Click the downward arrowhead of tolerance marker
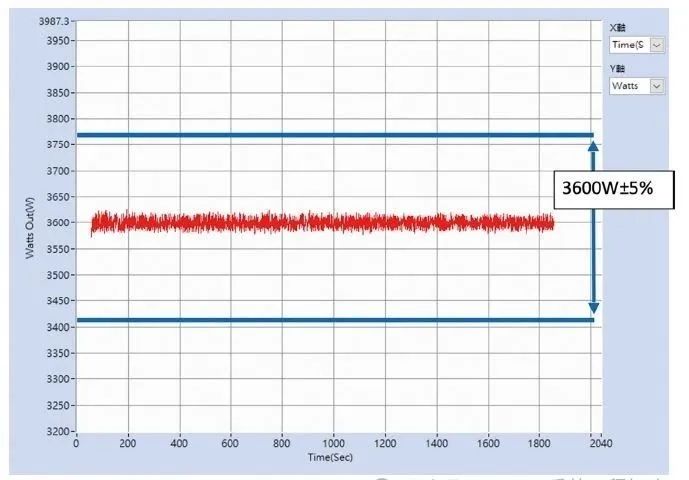This screenshot has height=480, width=689. [x=593, y=308]
